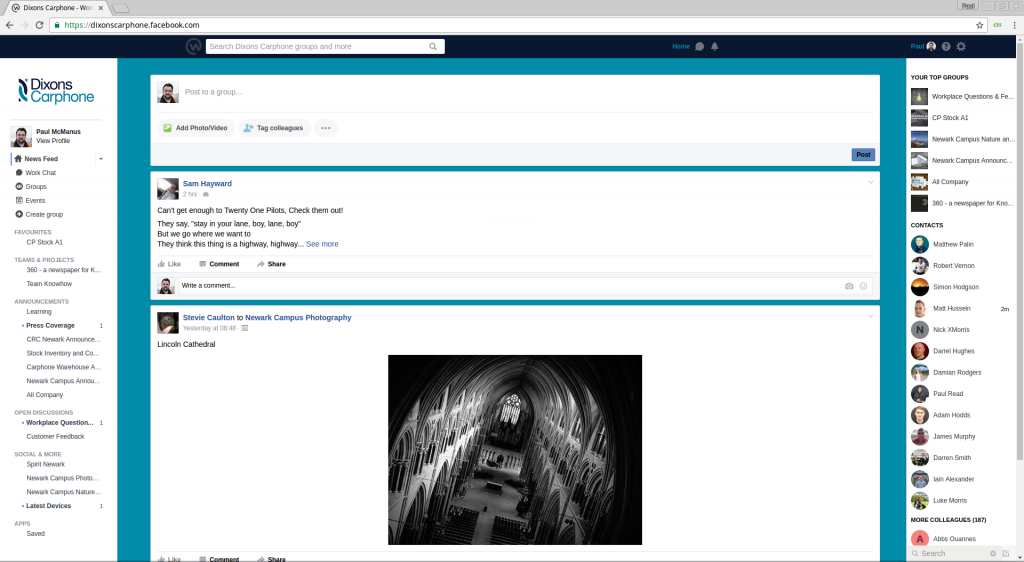This screenshot has height=562, width=1024.
Task: Expand the News Feed dropdown arrow
Action: click(101, 159)
